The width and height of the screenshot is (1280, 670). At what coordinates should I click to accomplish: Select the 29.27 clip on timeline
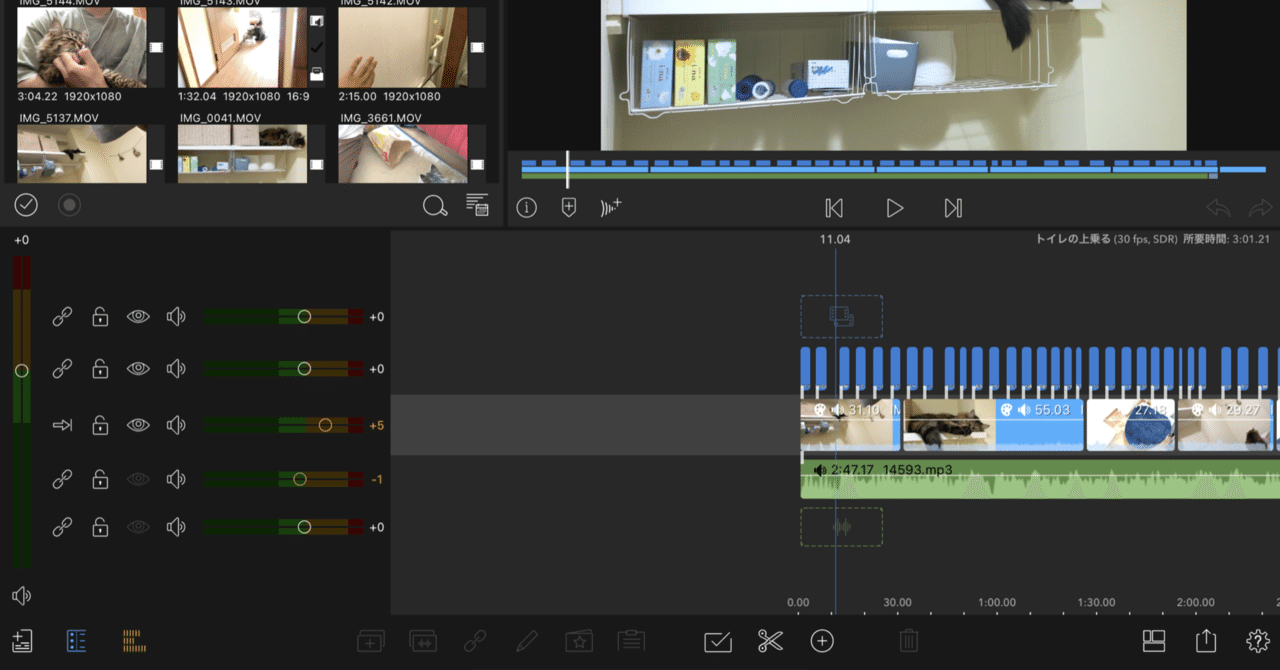click(1226, 425)
